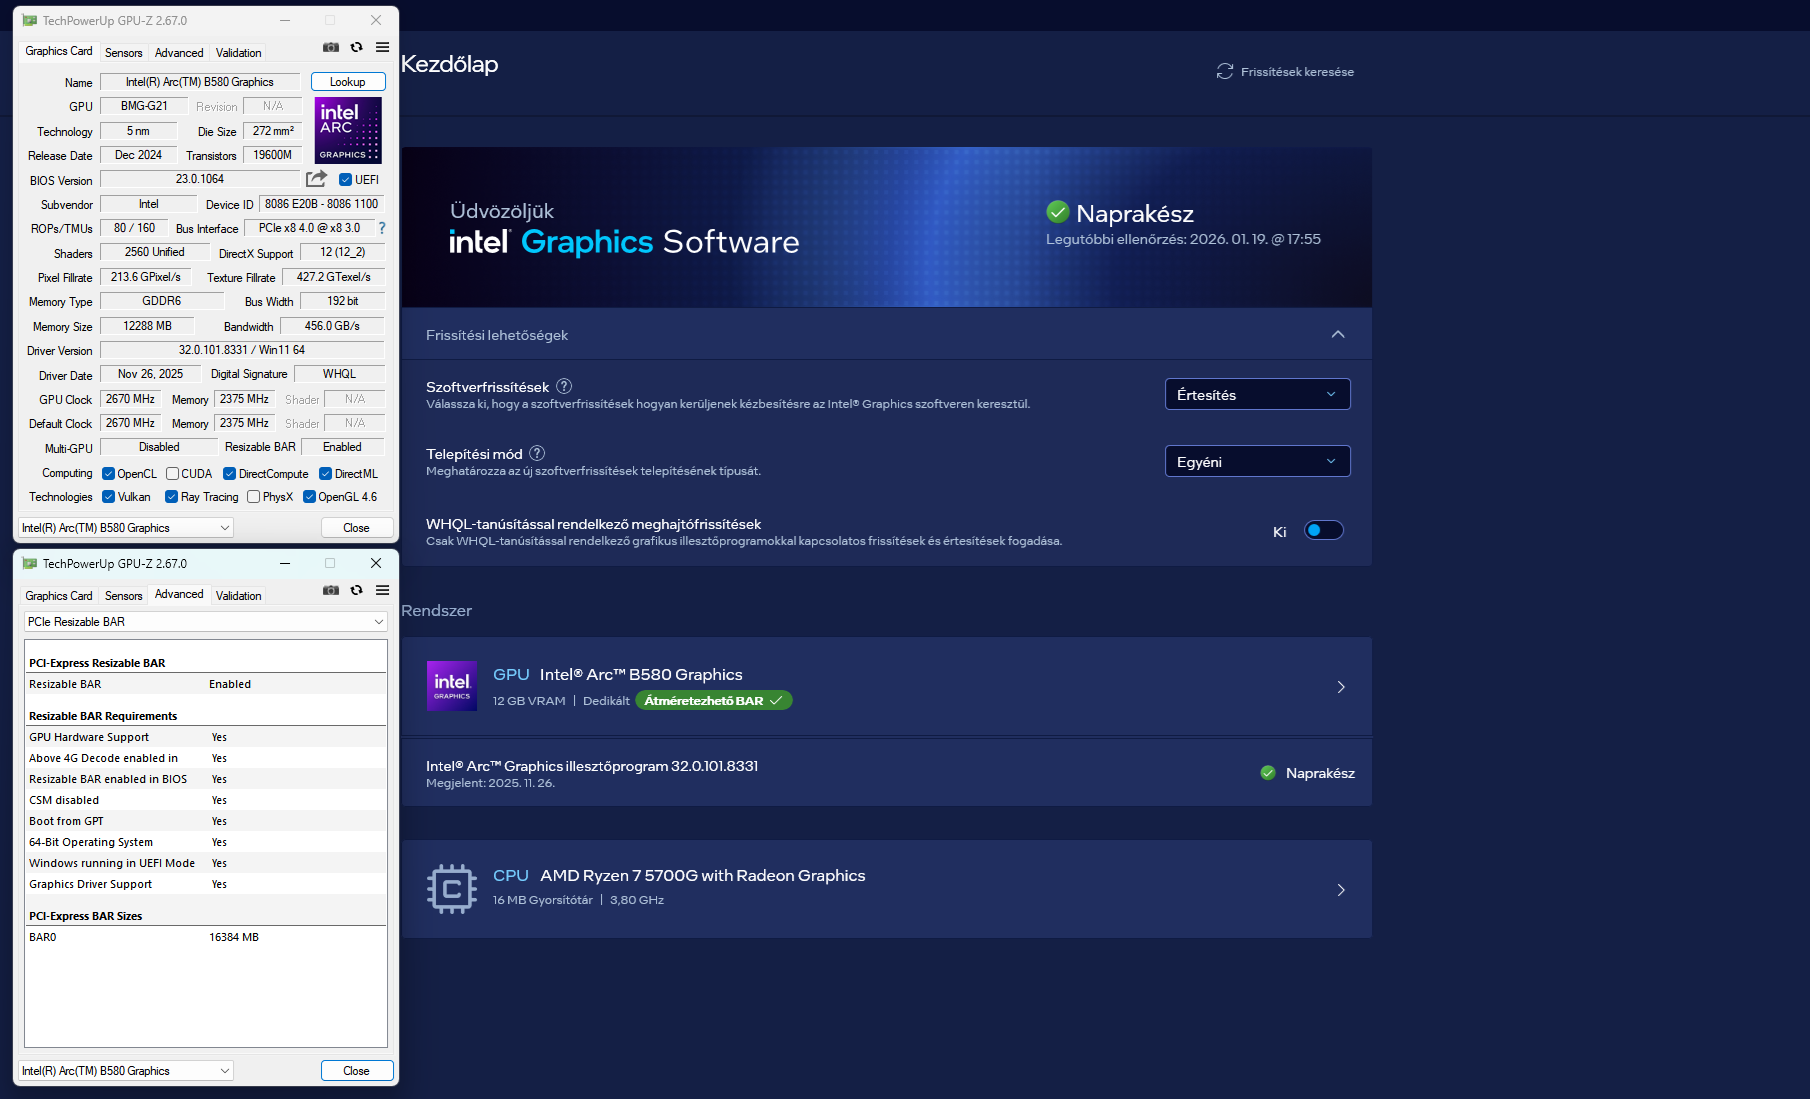Toggle the Vulkan checkbox
The width and height of the screenshot is (1810, 1099).
(108, 497)
